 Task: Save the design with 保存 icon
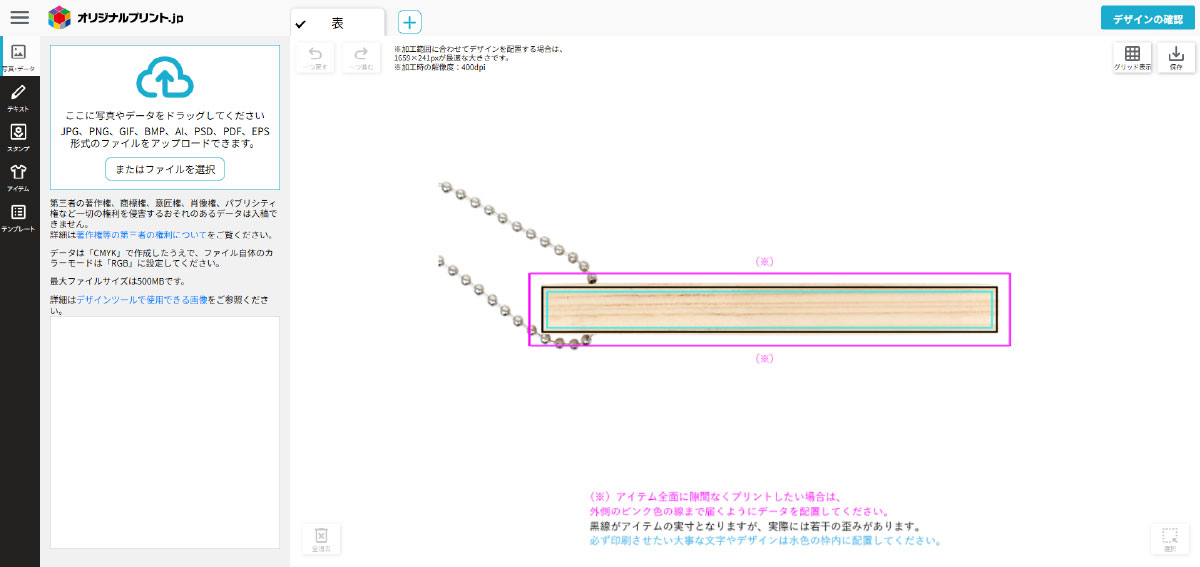pos(1176,58)
